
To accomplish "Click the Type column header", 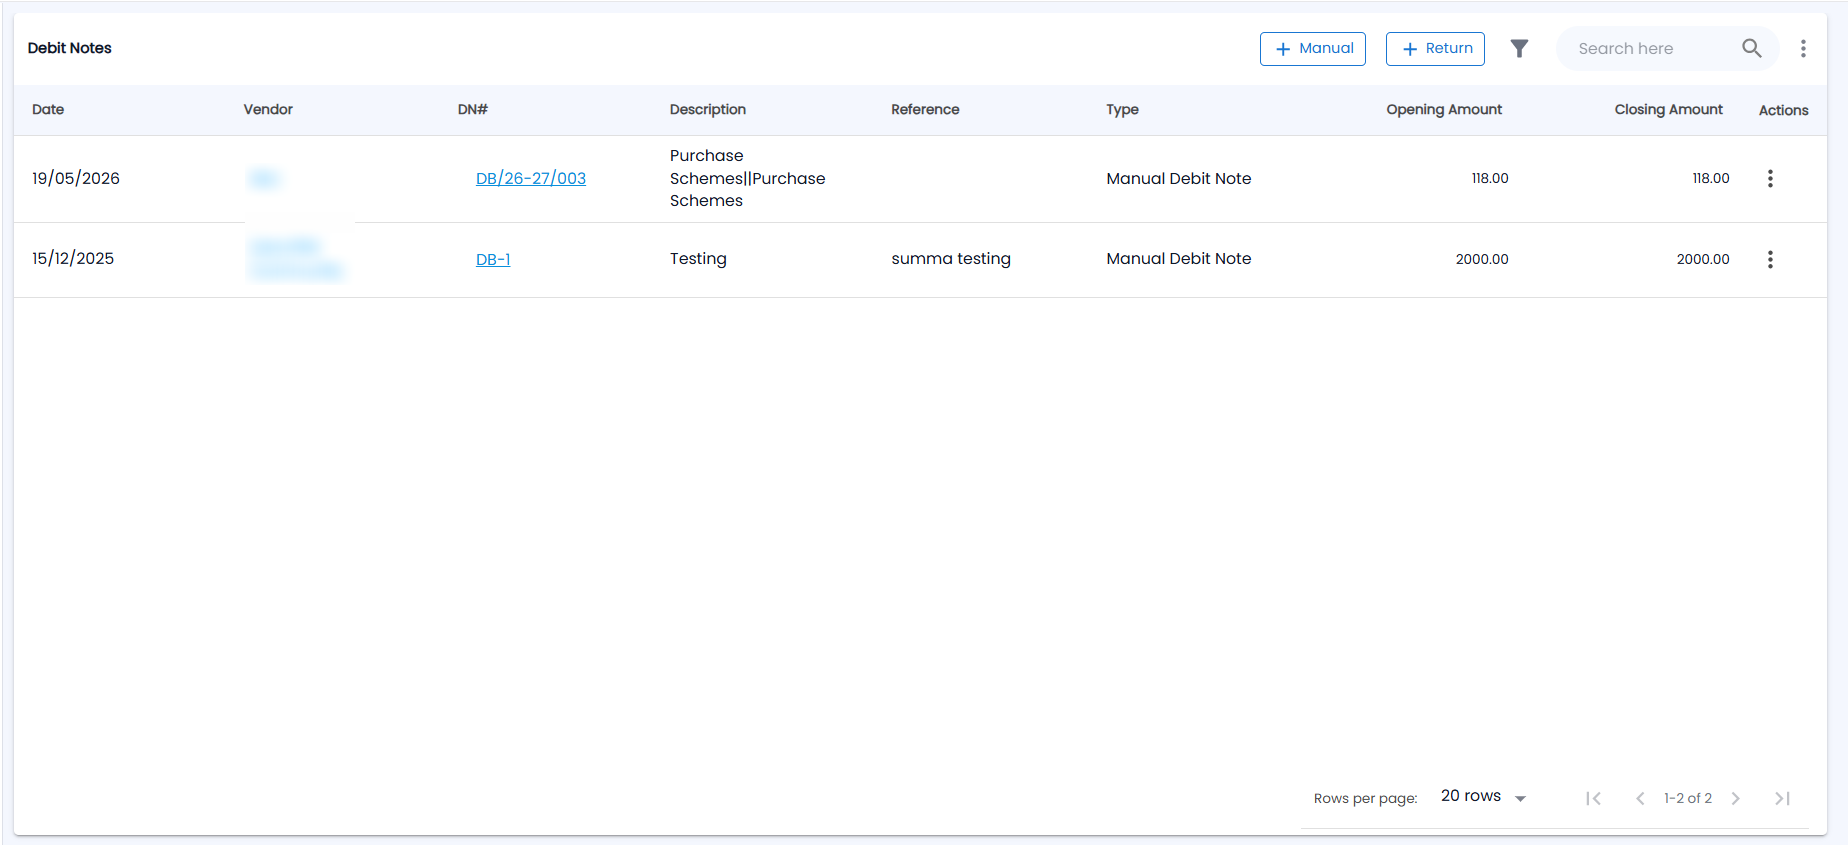I will click(1122, 110).
